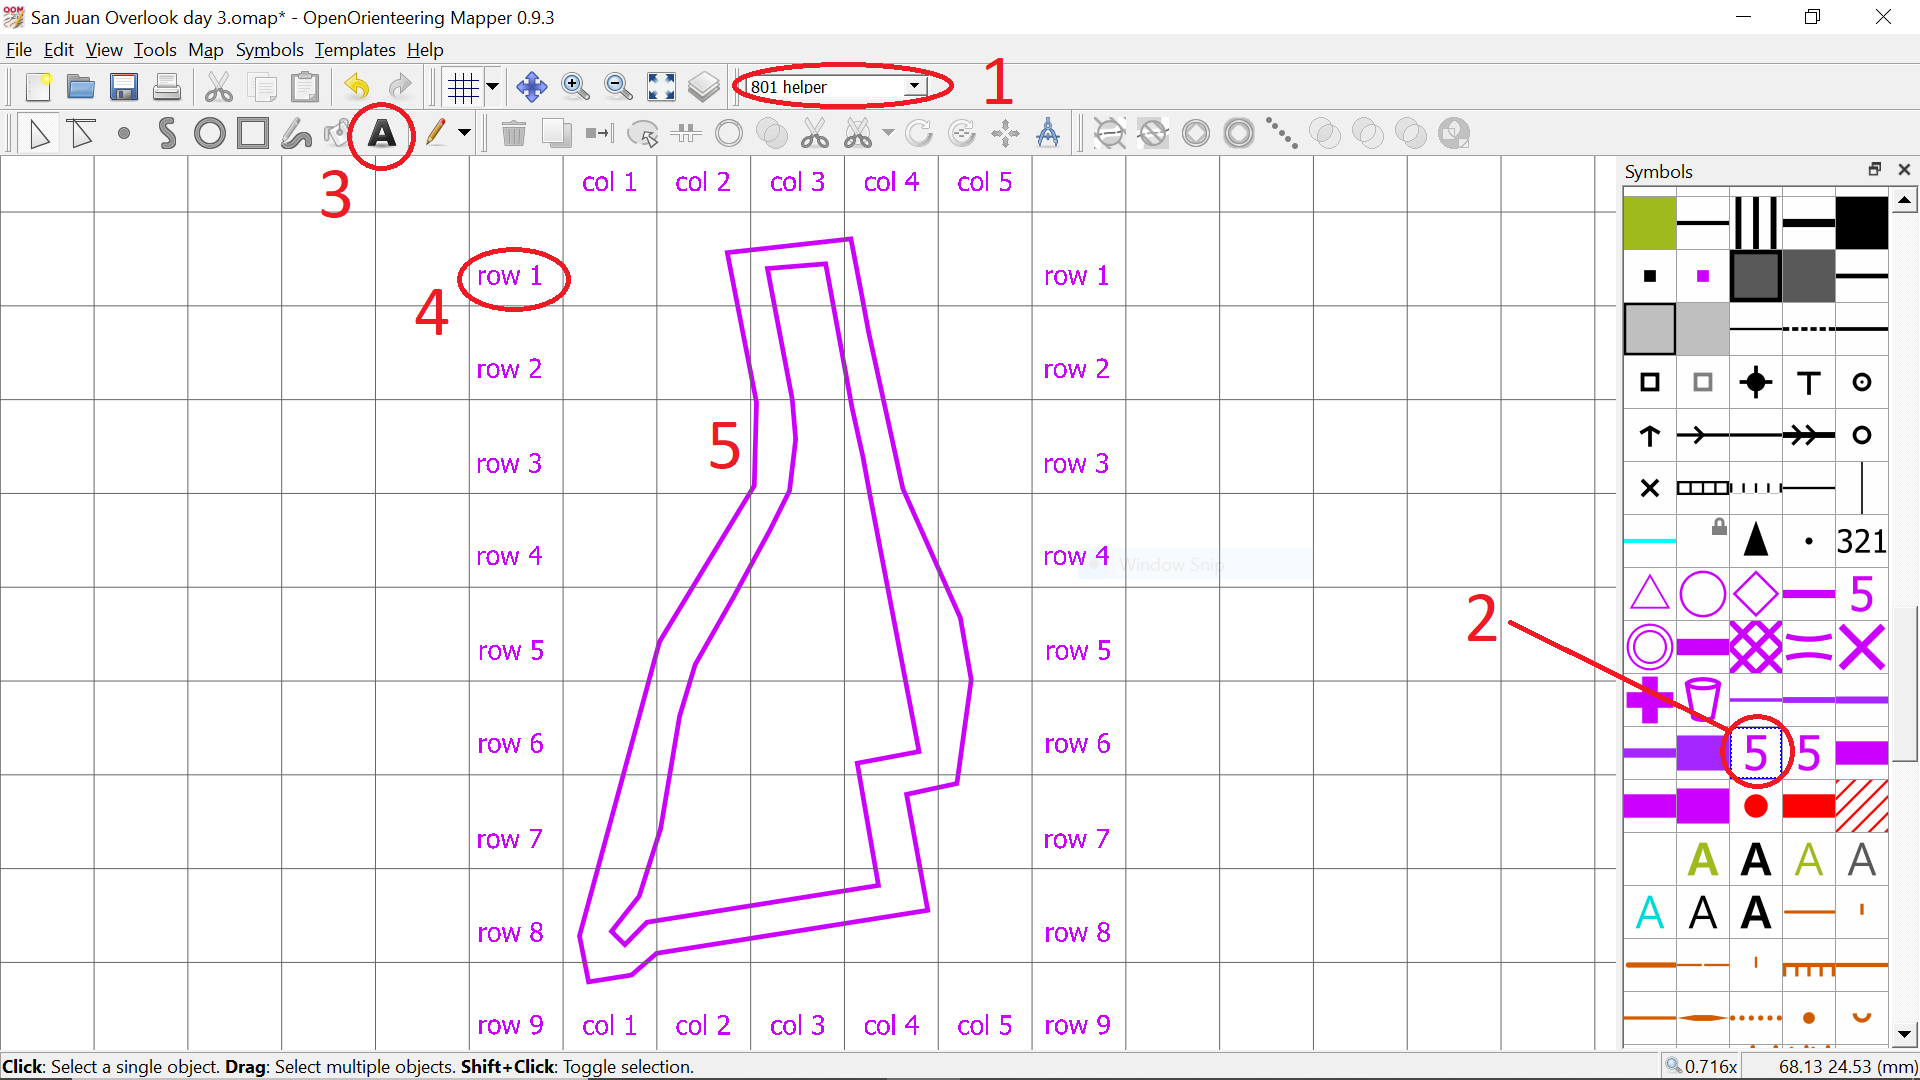Click the Zoom in magnifier icon
Viewport: 1920px width, 1080px height.
575,87
